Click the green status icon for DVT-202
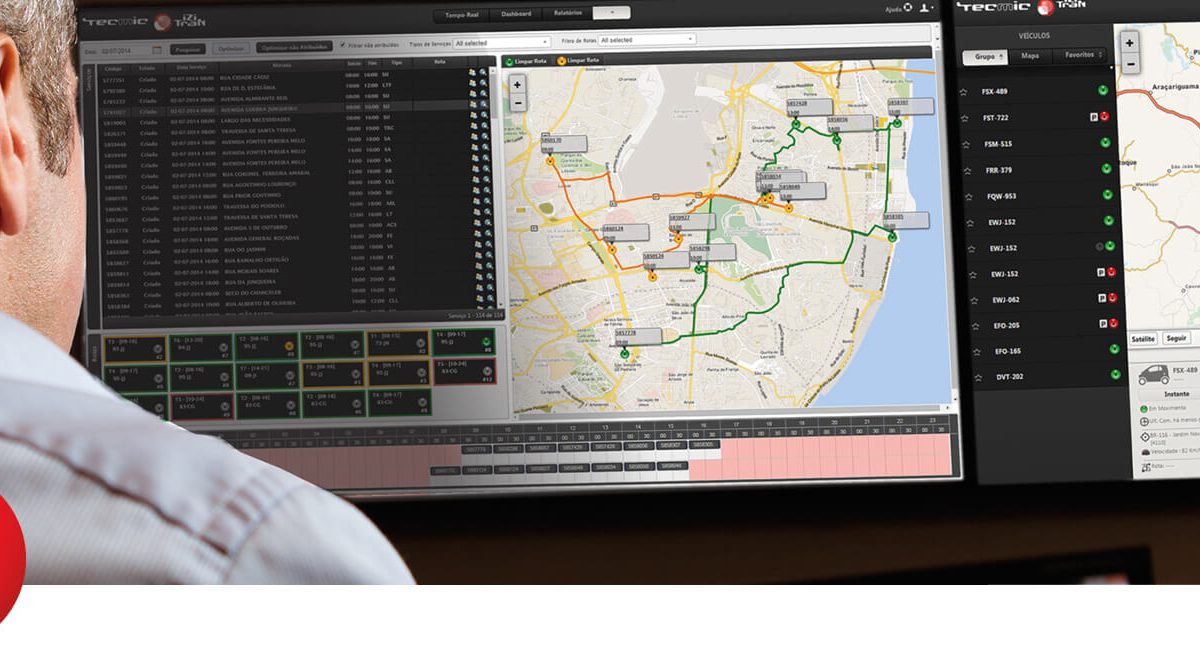This screenshot has height=660, width=1200. click(x=1115, y=374)
